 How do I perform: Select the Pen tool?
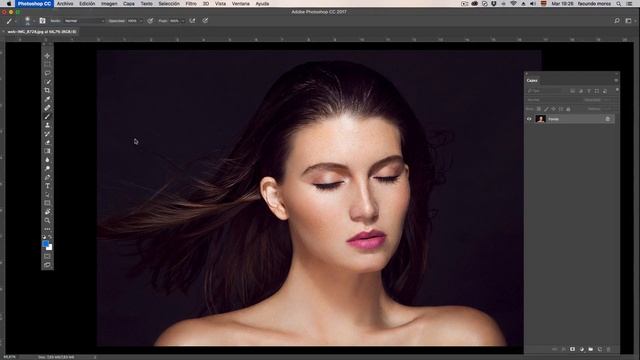click(x=47, y=177)
